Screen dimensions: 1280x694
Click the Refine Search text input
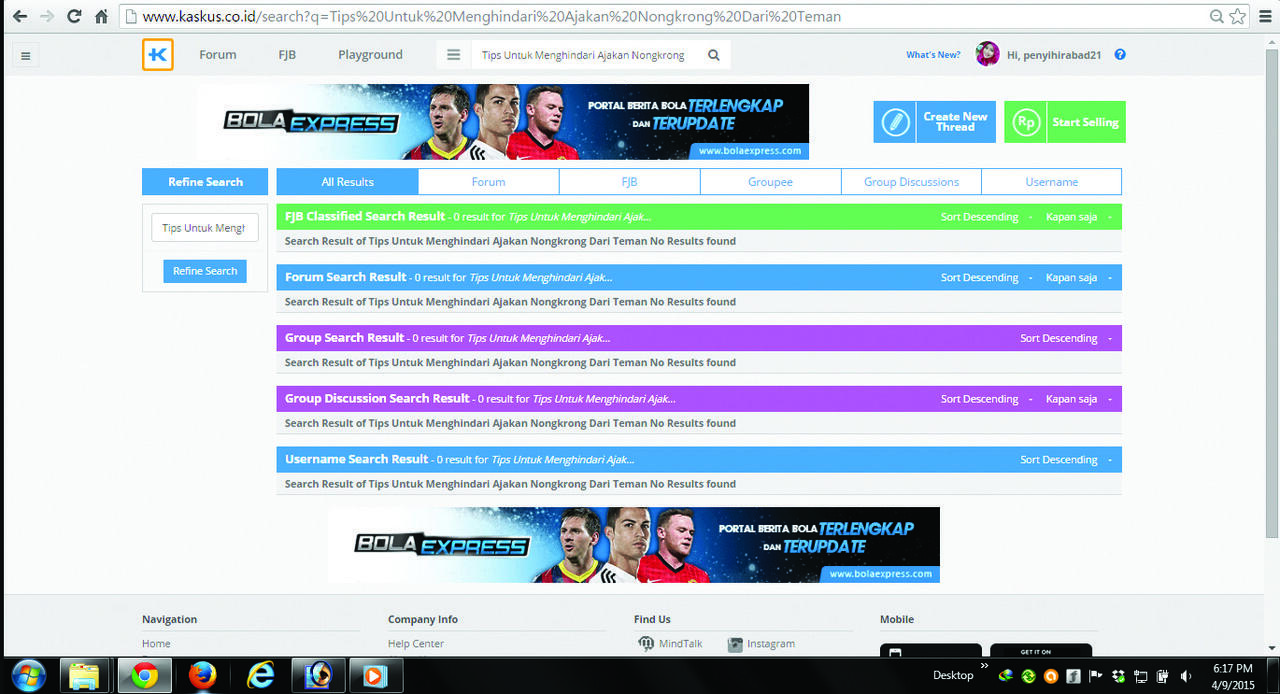[x=205, y=228]
